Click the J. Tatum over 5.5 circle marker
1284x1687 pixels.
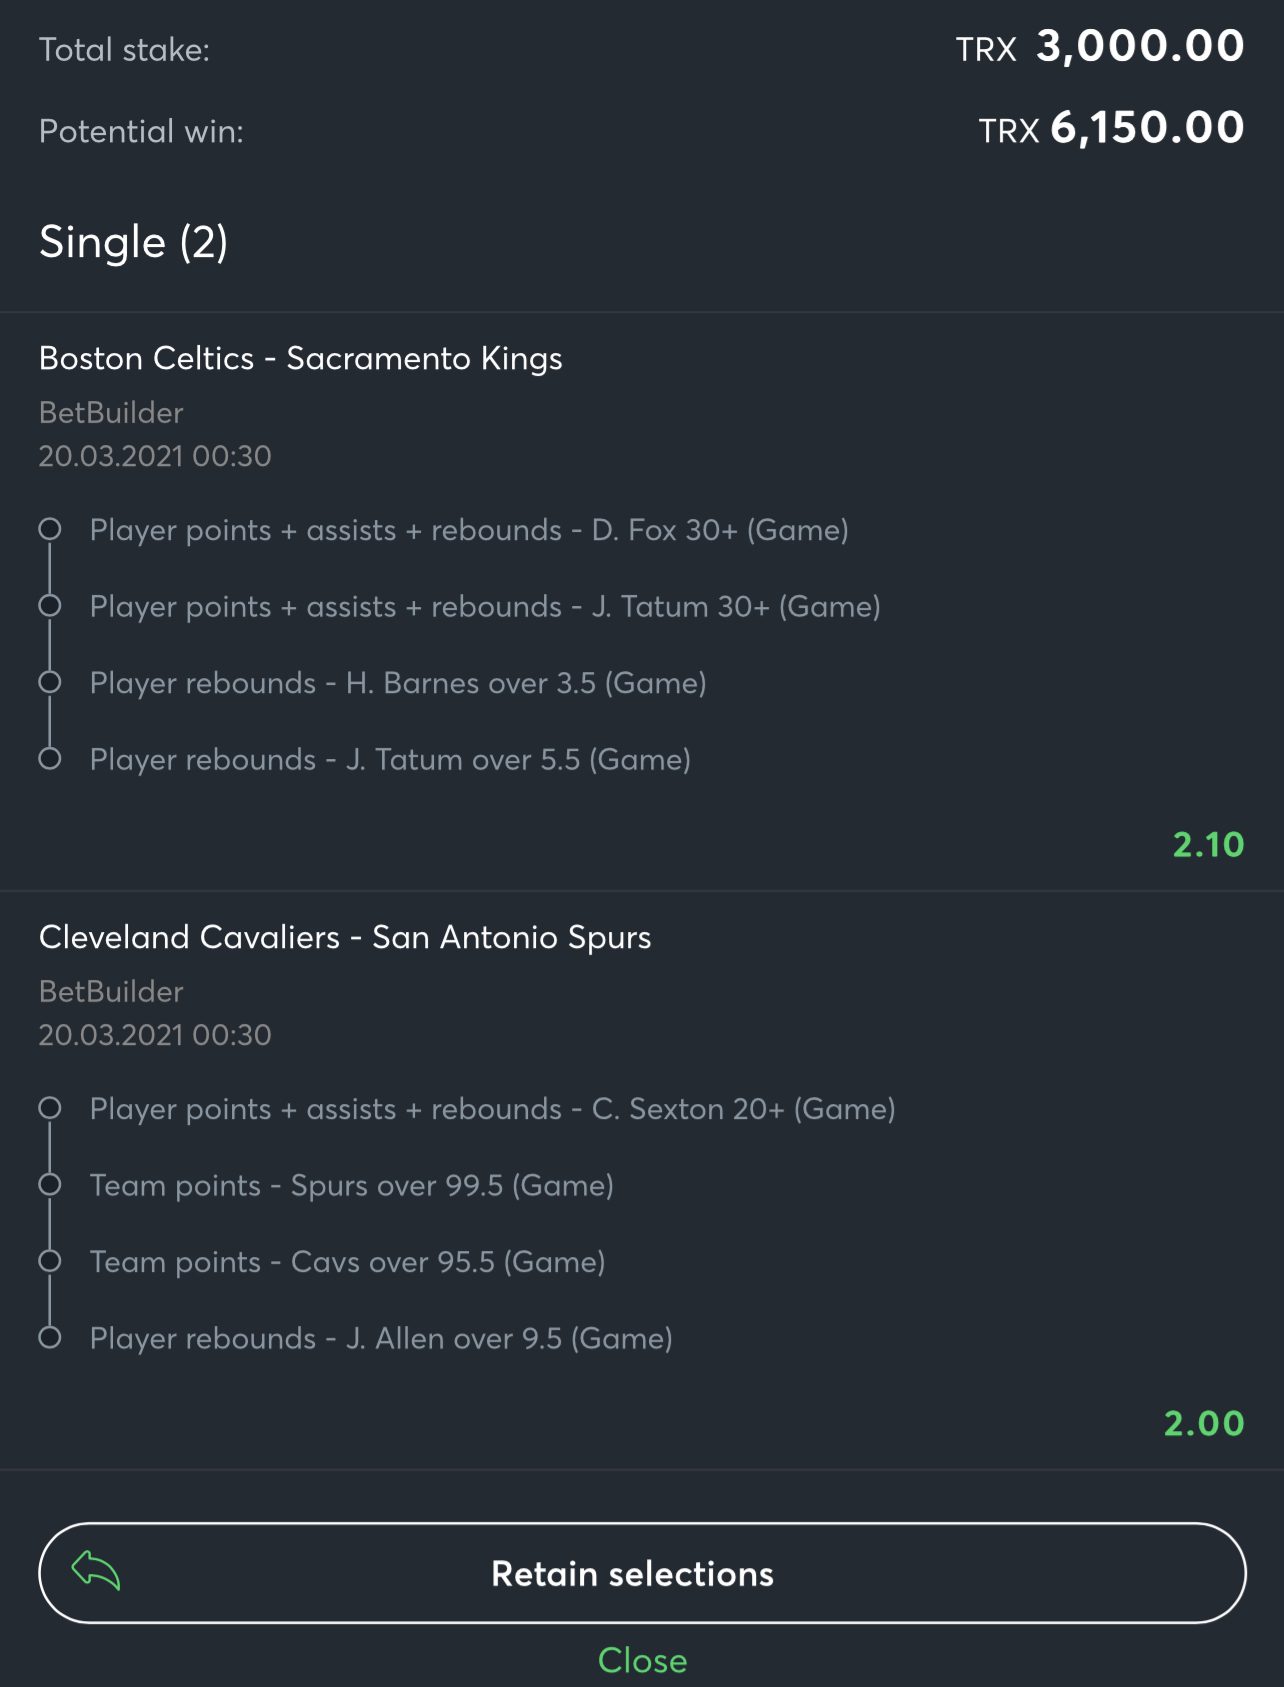click(x=50, y=759)
